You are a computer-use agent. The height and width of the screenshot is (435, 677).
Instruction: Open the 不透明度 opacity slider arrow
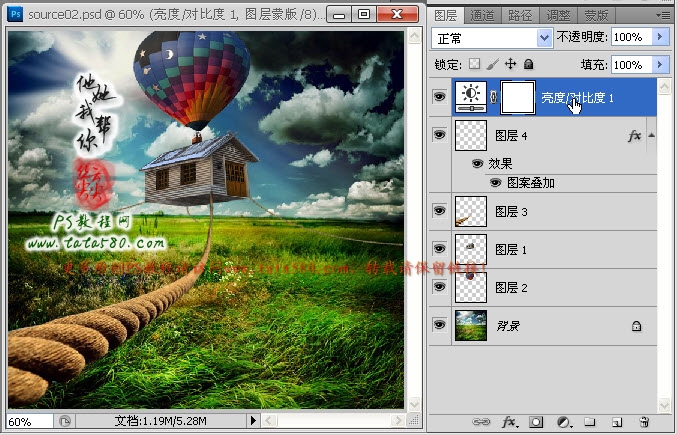(x=661, y=37)
